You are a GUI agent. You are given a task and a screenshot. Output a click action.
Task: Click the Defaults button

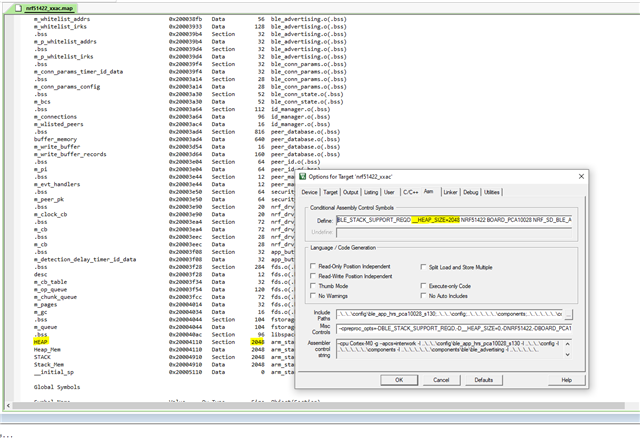tap(484, 380)
